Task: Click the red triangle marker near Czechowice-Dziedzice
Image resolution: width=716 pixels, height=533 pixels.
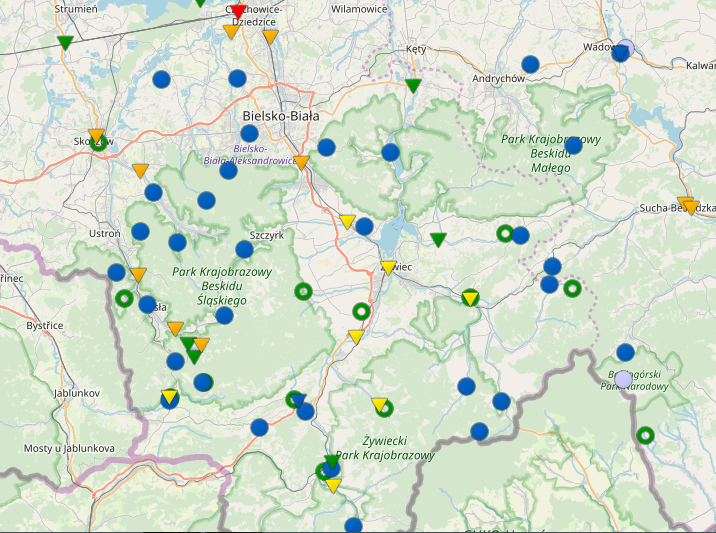Action: click(238, 11)
